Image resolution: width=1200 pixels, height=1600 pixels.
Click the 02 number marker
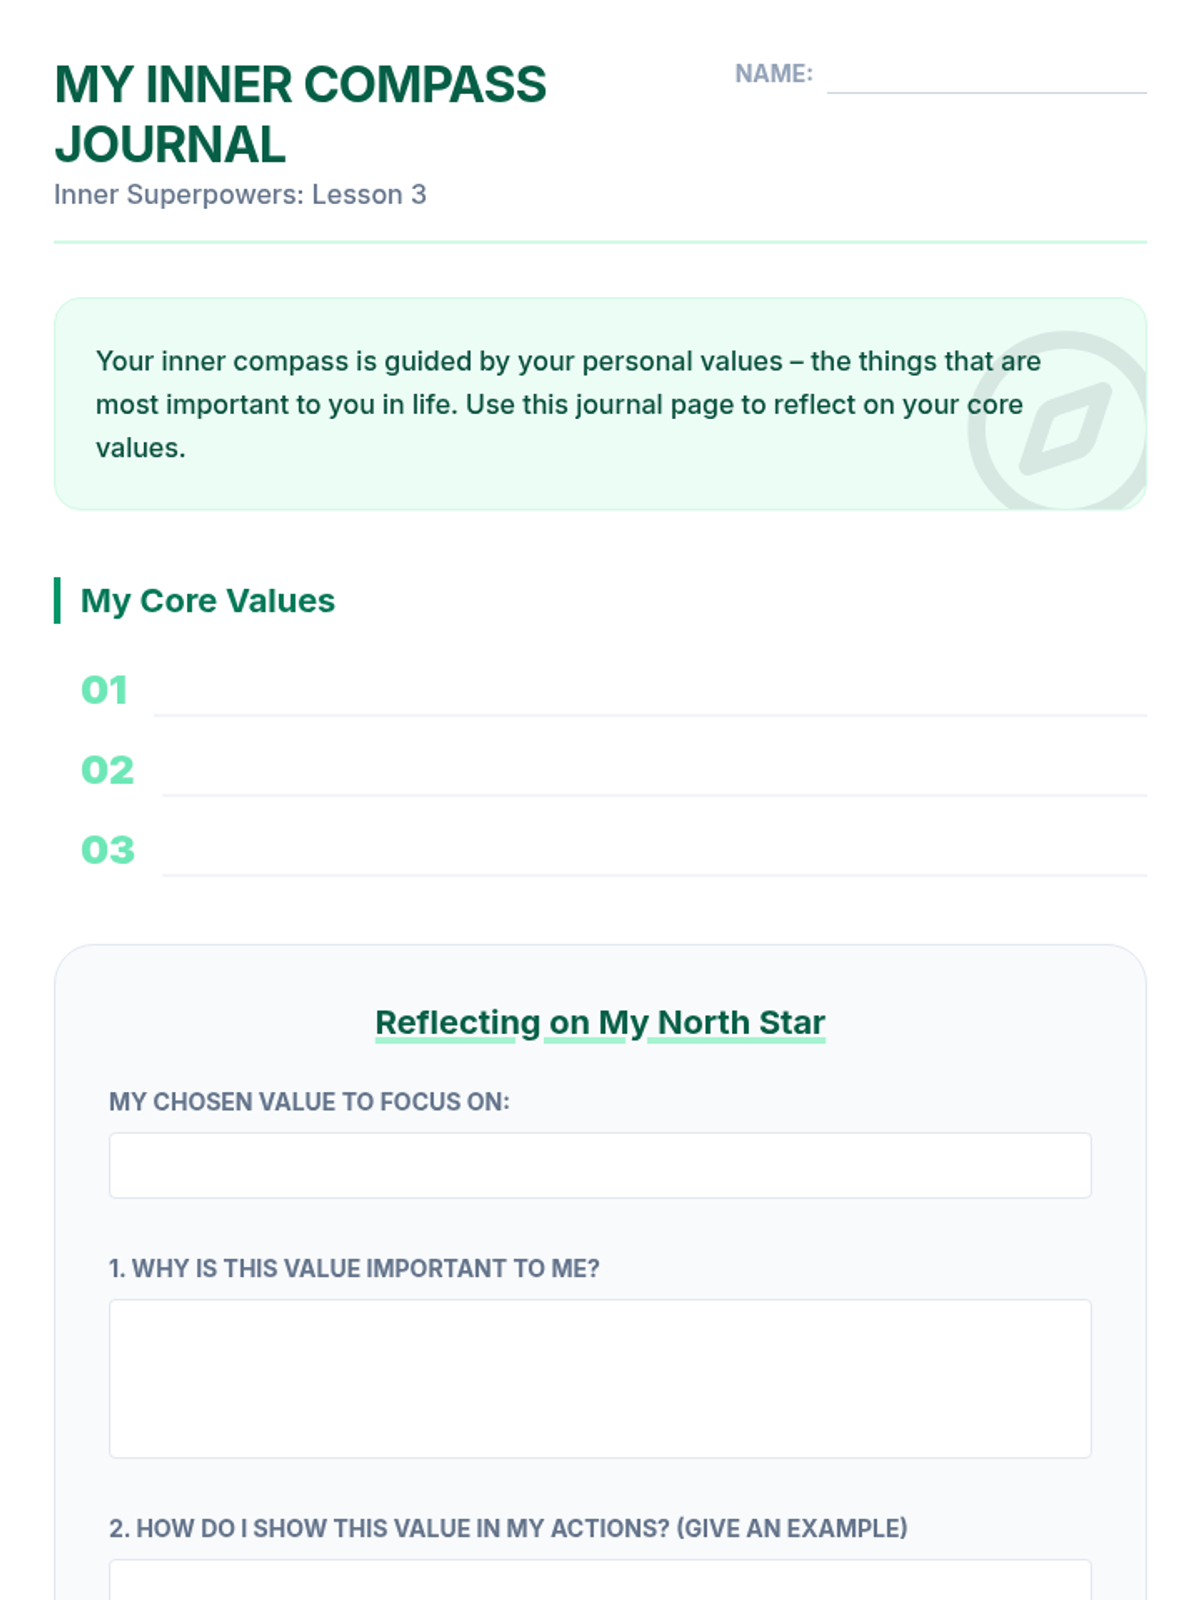[x=107, y=770]
